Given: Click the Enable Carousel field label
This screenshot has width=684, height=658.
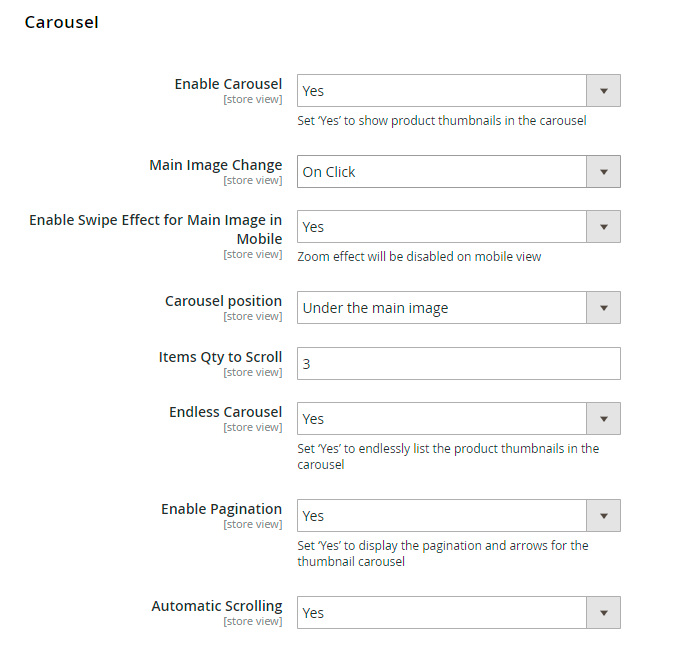Looking at the screenshot, I should pos(228,84).
